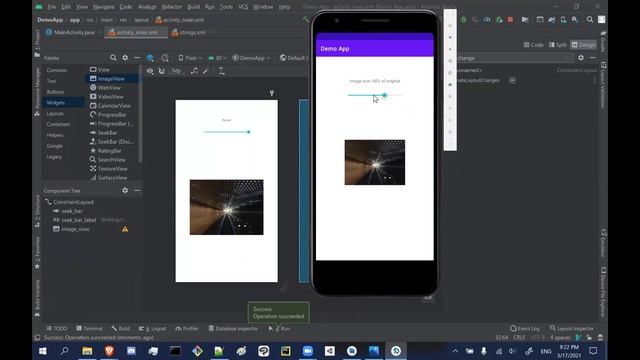Image resolution: width=640 pixels, height=360 pixels.
Task: Minimize the Palette panel
Action: 137,58
